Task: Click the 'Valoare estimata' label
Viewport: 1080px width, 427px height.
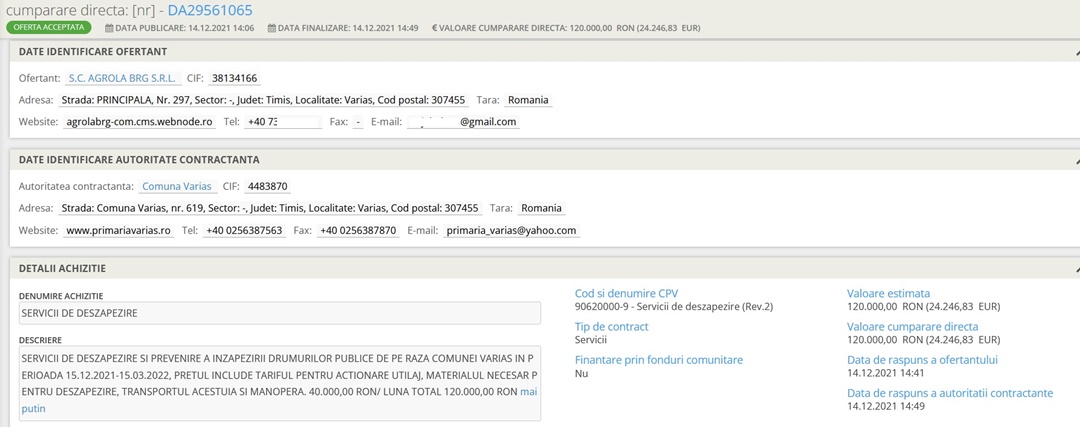Action: pyautogui.click(x=889, y=293)
